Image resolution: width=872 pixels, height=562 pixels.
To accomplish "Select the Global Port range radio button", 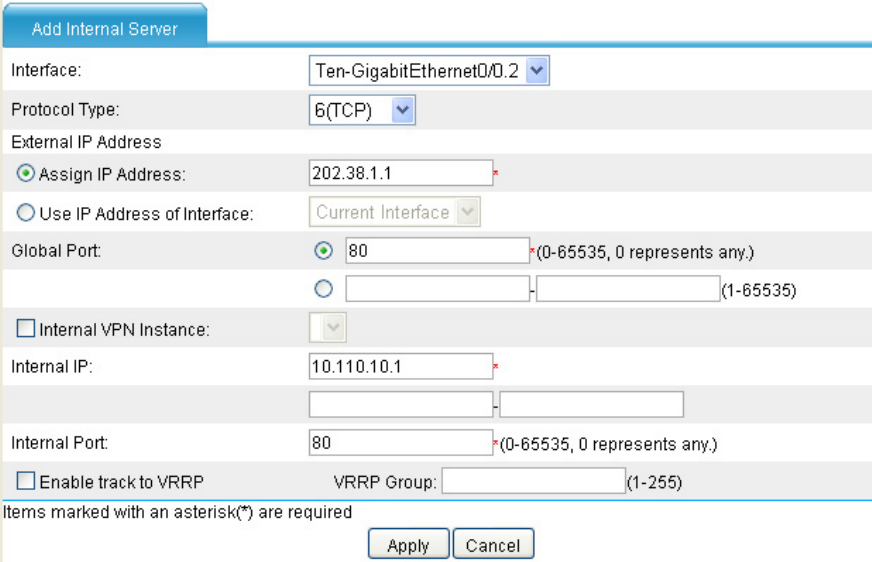I will tap(324, 289).
